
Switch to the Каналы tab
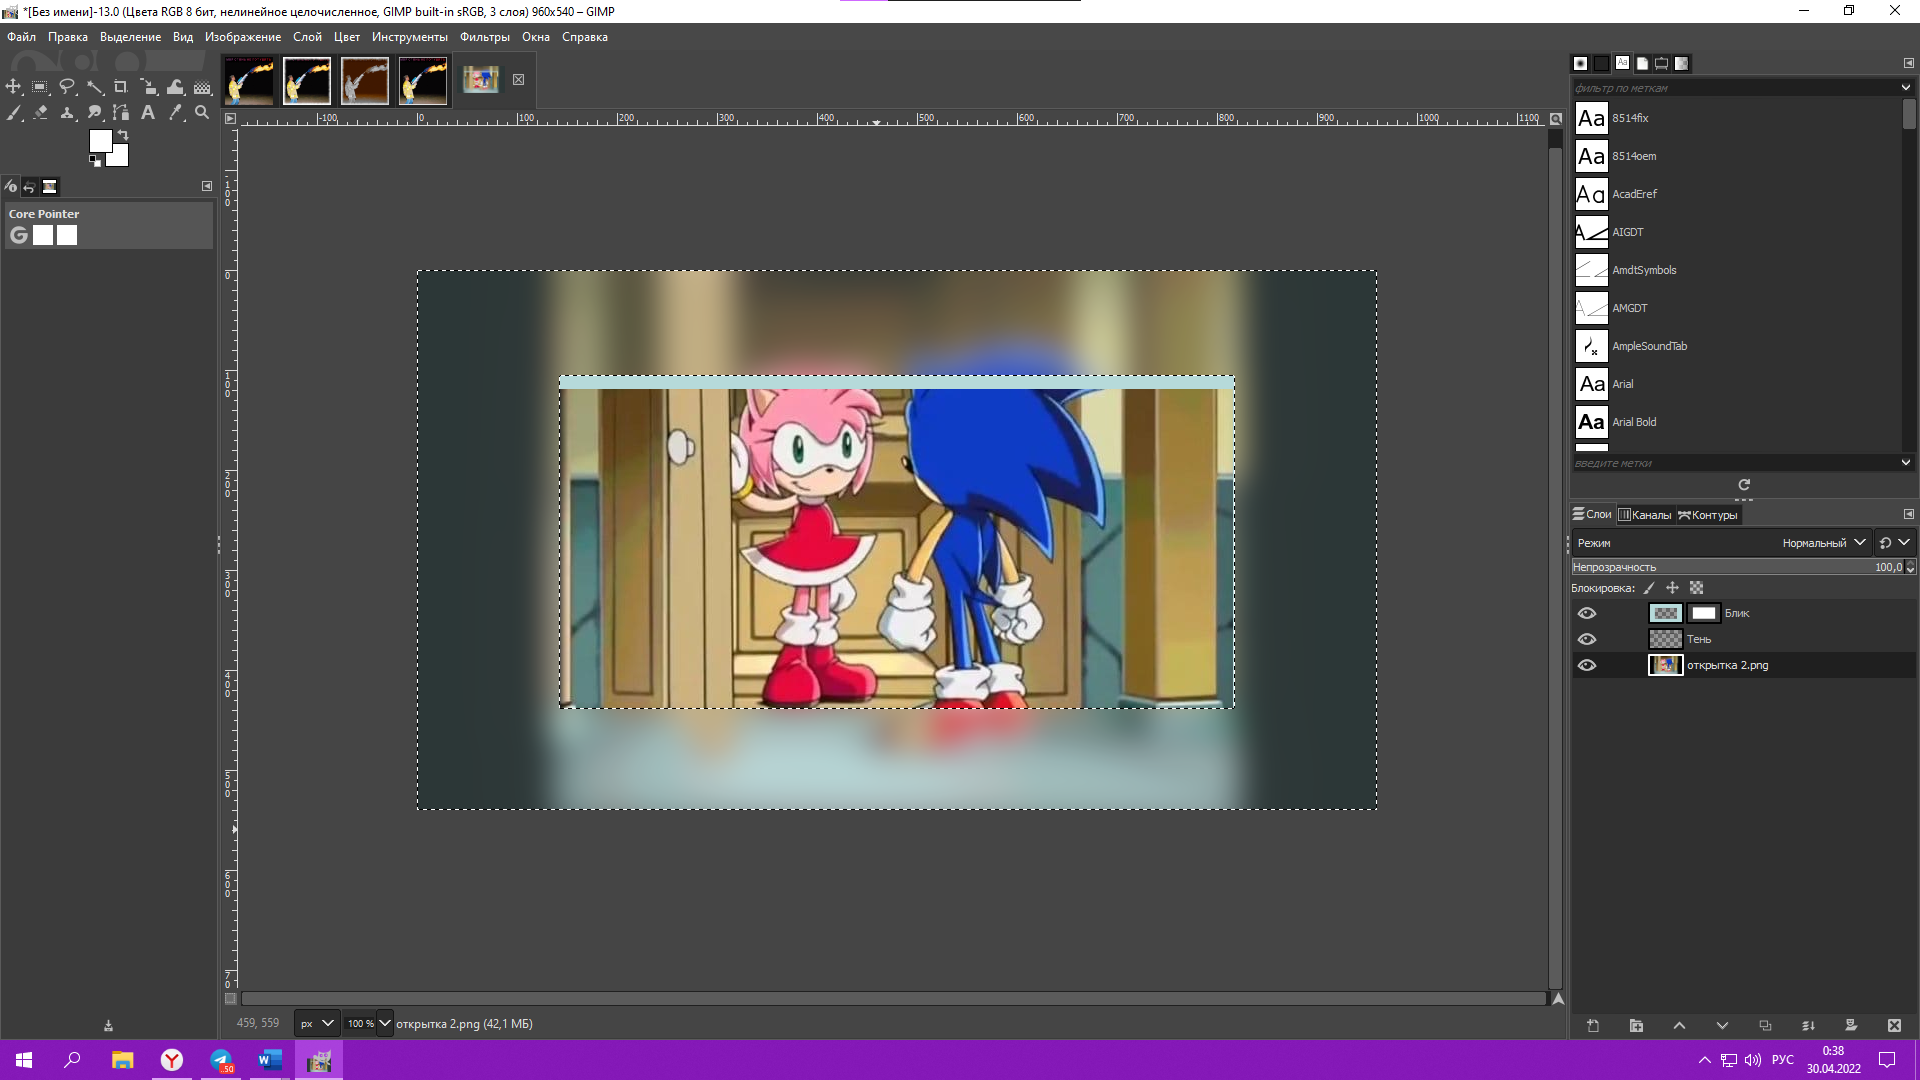point(1645,515)
